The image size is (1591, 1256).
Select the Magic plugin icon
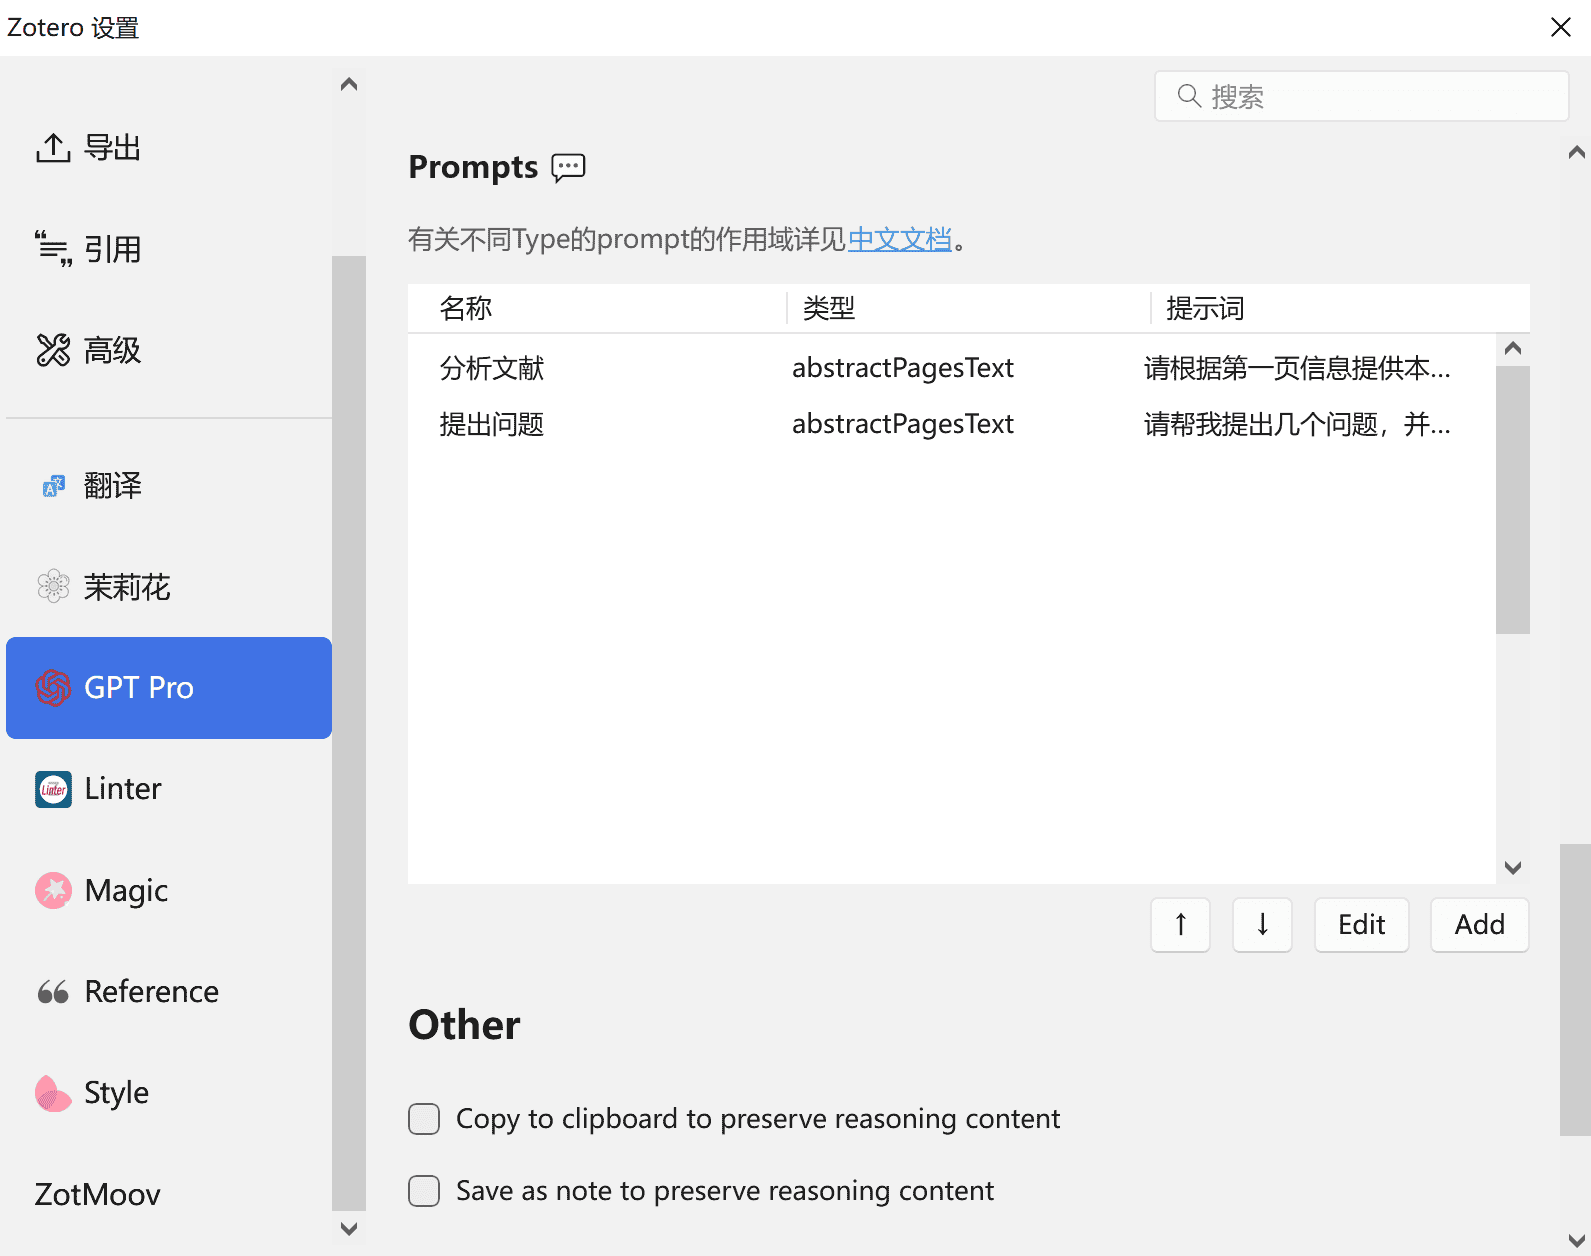(53, 890)
